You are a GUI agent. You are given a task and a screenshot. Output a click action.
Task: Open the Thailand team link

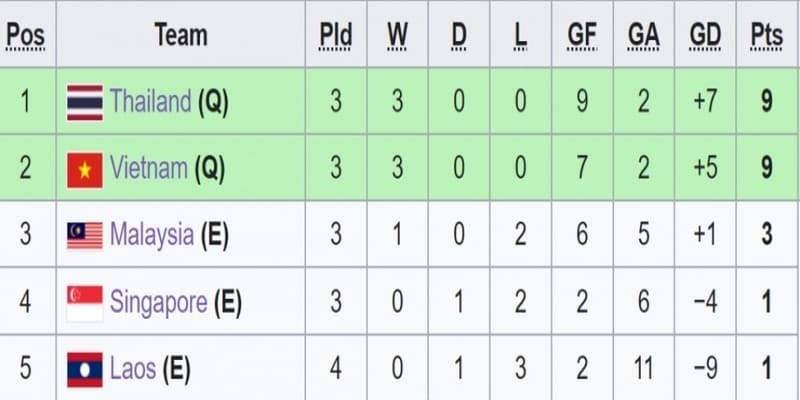click(151, 101)
